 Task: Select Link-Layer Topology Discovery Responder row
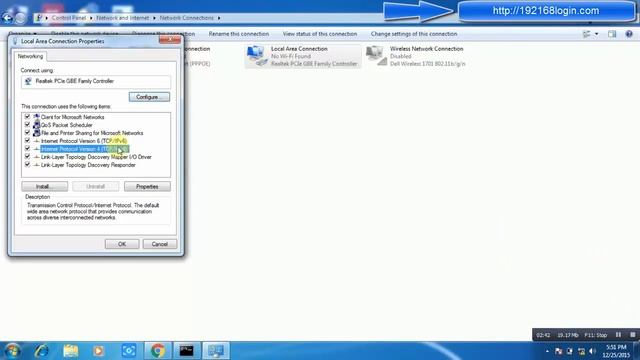point(88,165)
